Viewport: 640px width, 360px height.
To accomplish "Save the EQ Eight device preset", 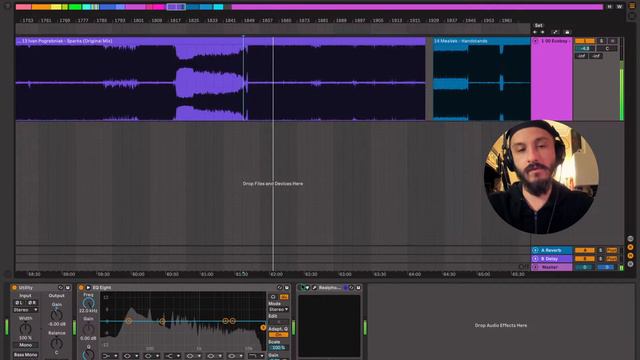I will (287, 288).
